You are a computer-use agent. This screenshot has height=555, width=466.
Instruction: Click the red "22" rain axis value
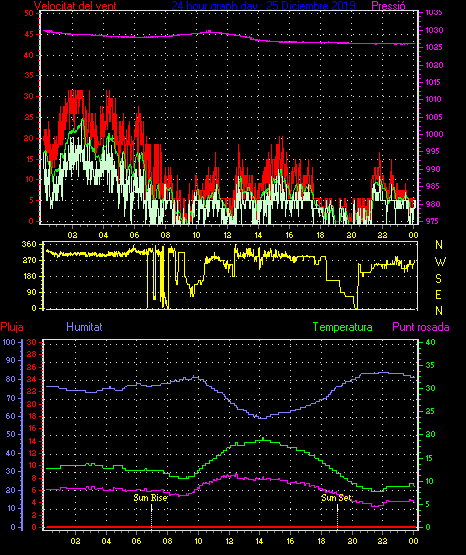(32, 391)
